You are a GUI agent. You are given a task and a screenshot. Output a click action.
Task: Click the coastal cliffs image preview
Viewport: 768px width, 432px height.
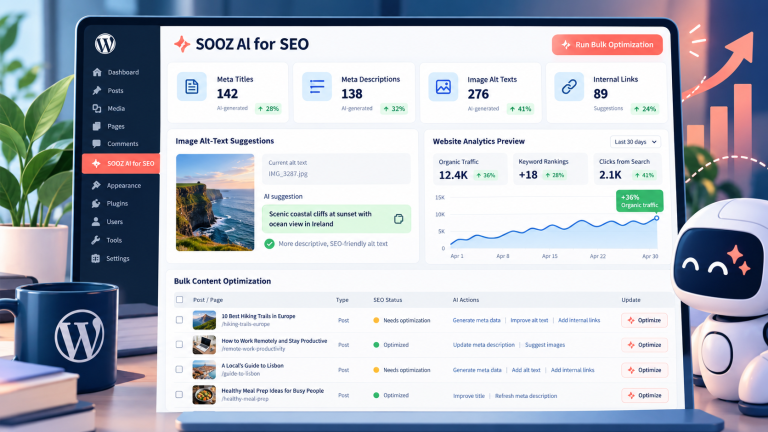pyautogui.click(x=215, y=202)
